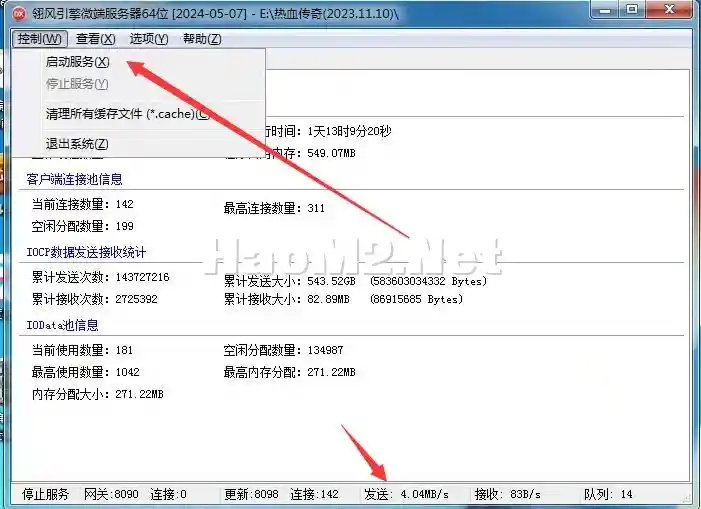Click 连接:142 in the status bar

point(314,494)
